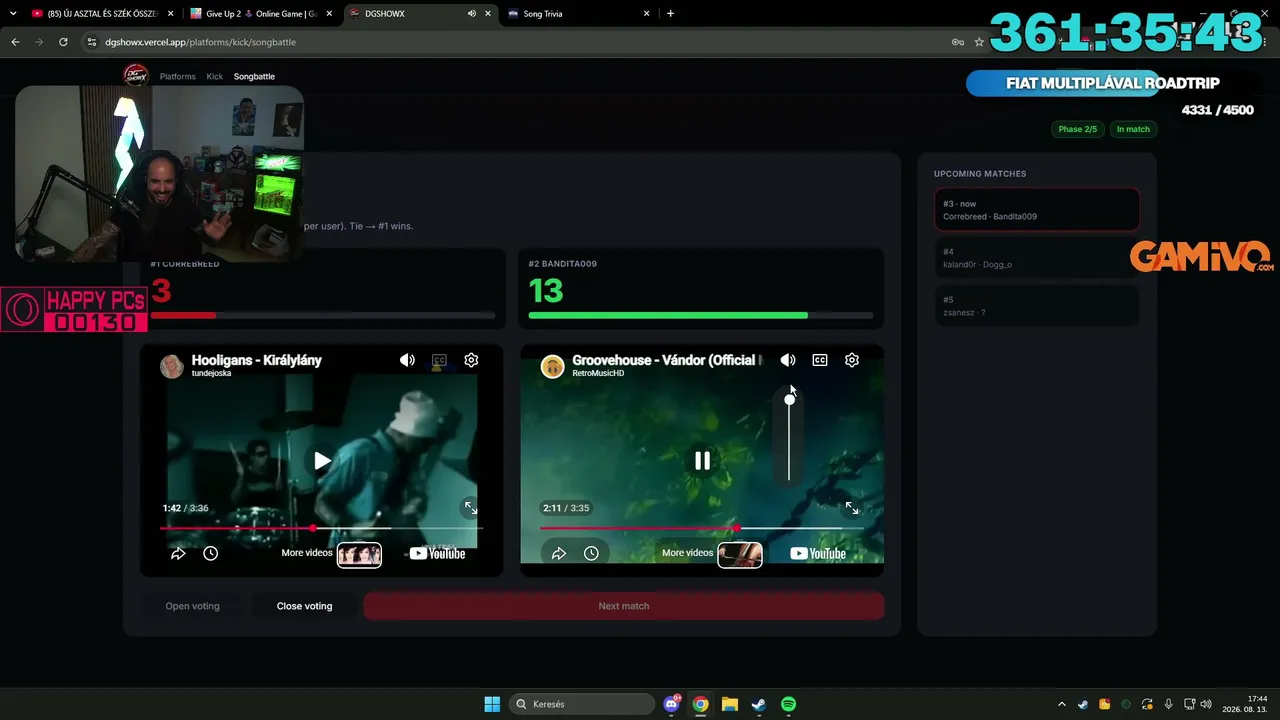Screen dimensions: 1280x720
Task: Add Hooligans video to Watch Later
Action: [x=210, y=553]
